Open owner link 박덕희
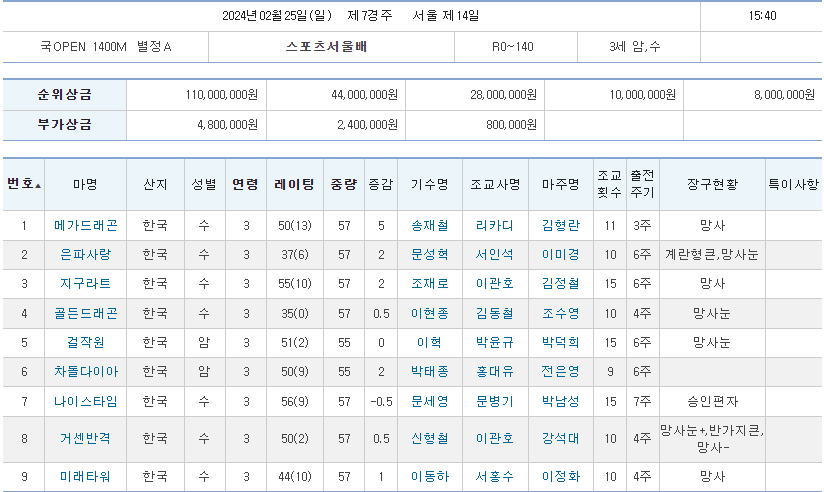 (x=561, y=342)
